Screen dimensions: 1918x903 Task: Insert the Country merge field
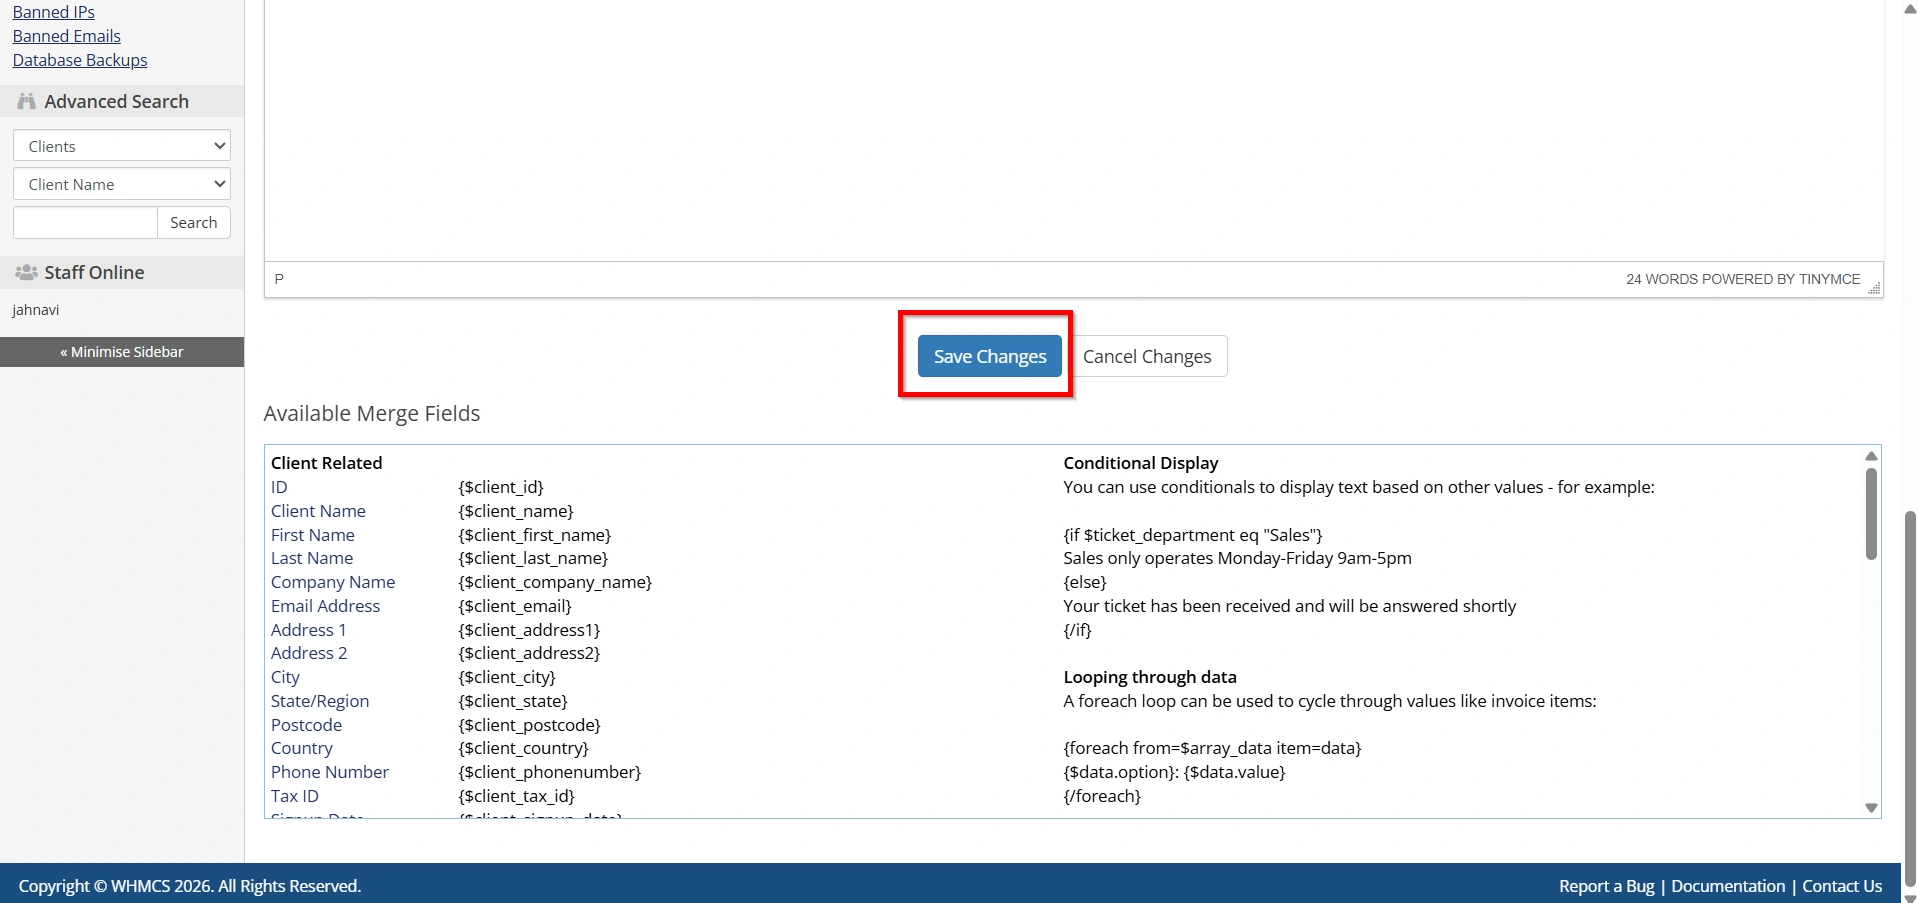click(x=302, y=748)
